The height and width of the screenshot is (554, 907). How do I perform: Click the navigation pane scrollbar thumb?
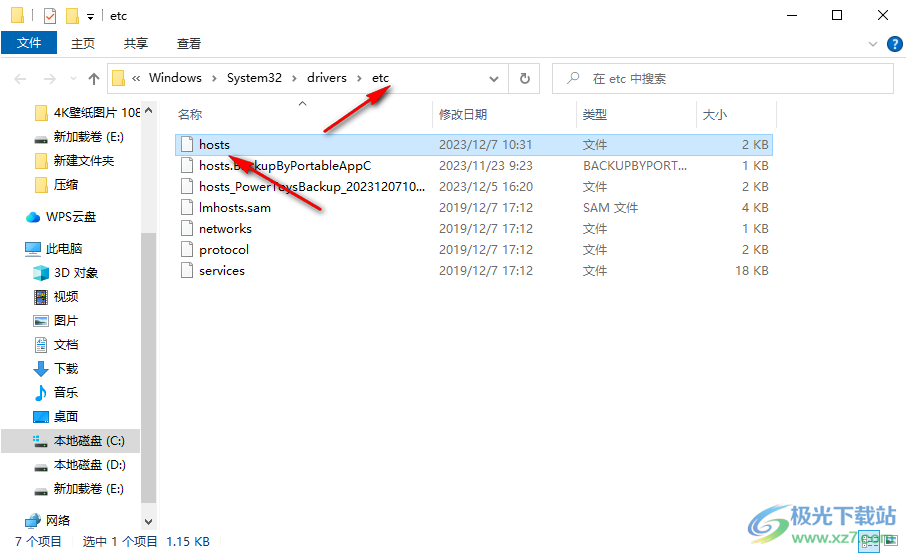[x=149, y=367]
